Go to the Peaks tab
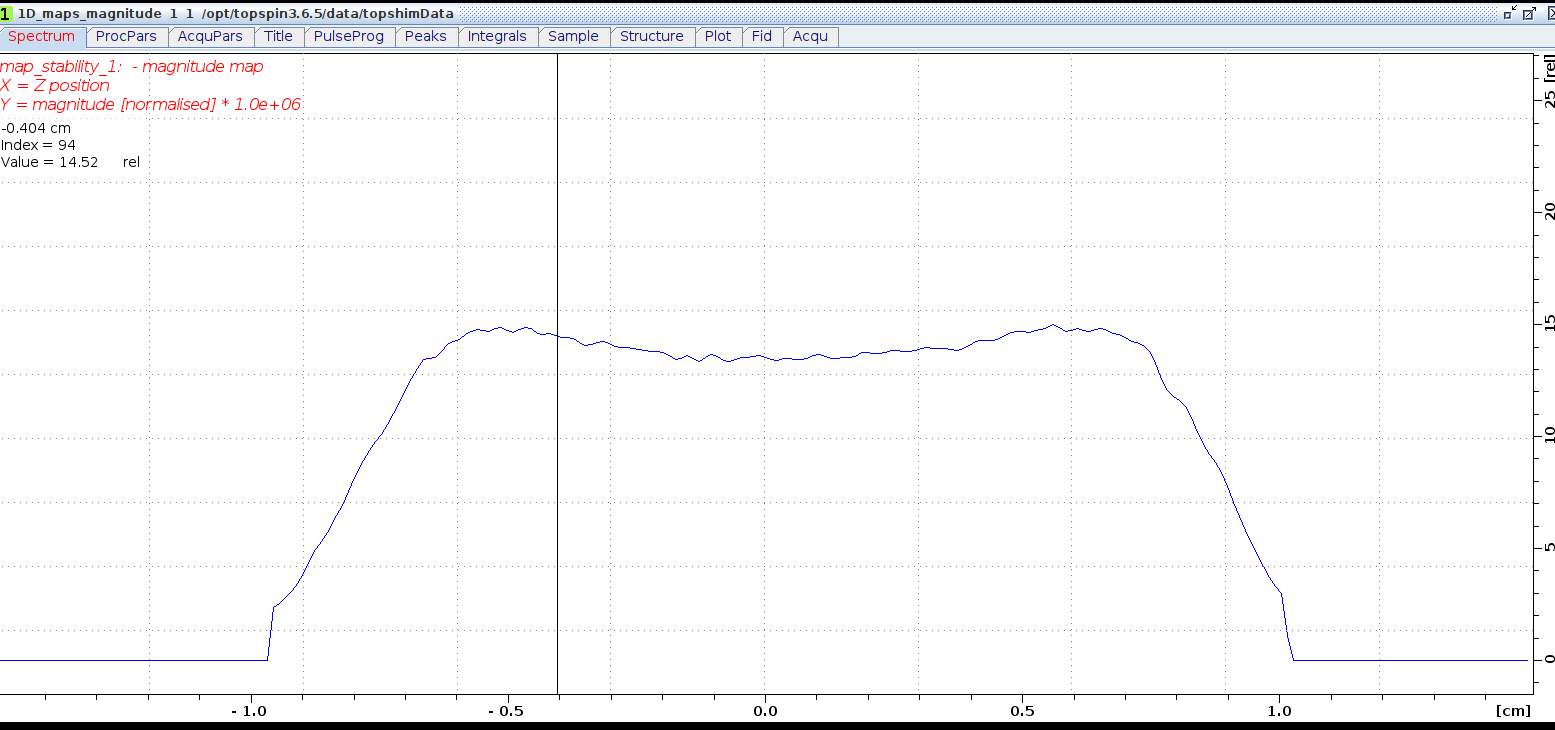 pyautogui.click(x=426, y=36)
